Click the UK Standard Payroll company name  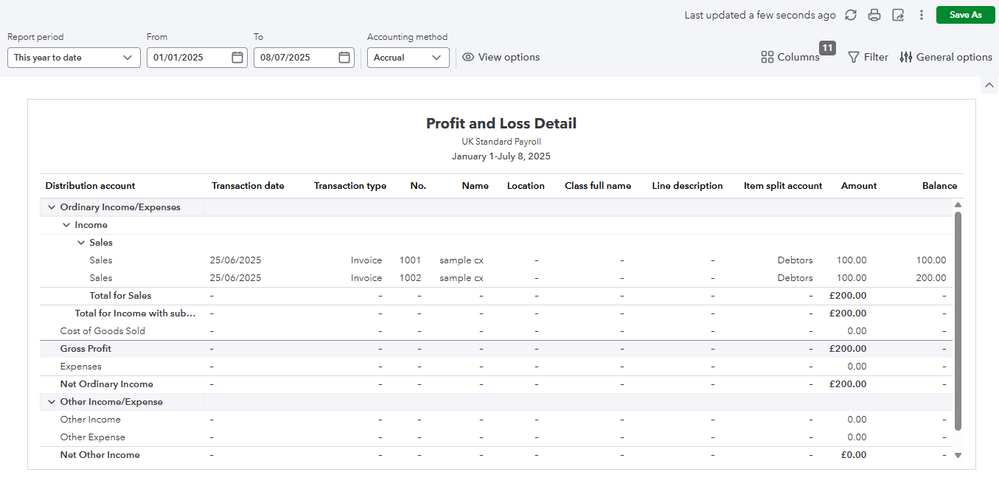click(x=501, y=141)
